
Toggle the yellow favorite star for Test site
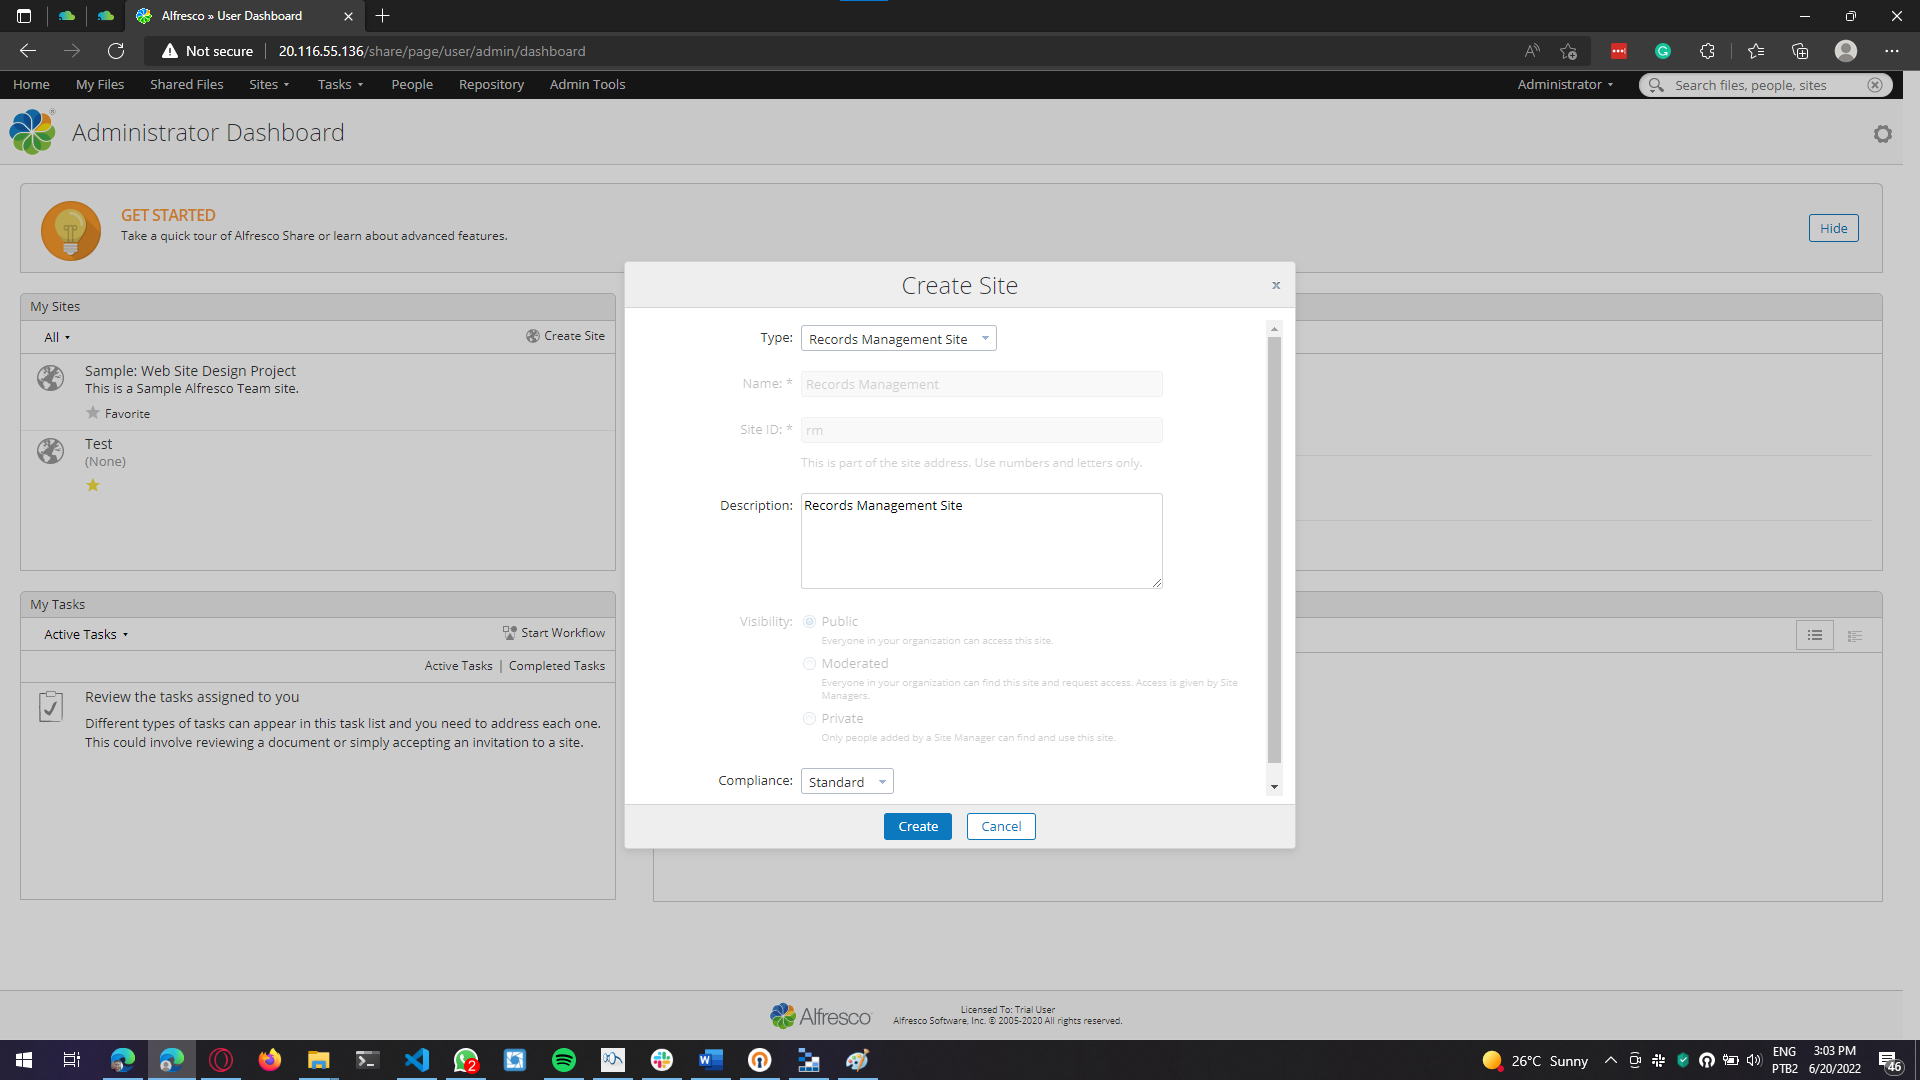tap(93, 485)
